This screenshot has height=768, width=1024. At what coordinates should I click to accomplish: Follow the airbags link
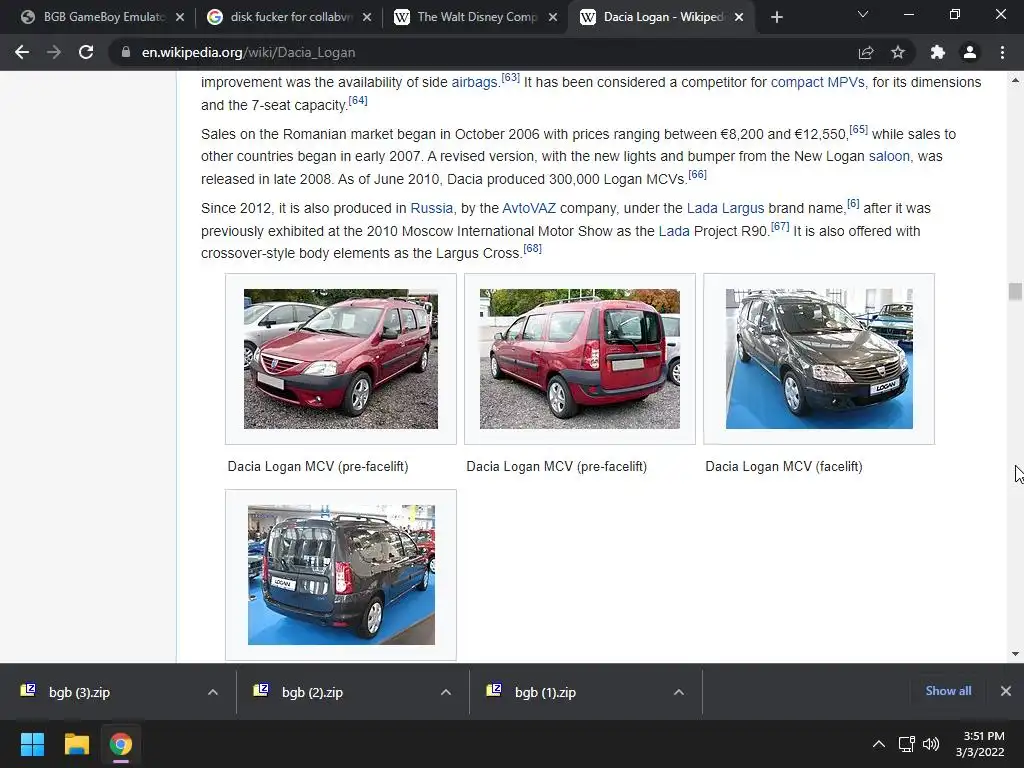pos(474,82)
